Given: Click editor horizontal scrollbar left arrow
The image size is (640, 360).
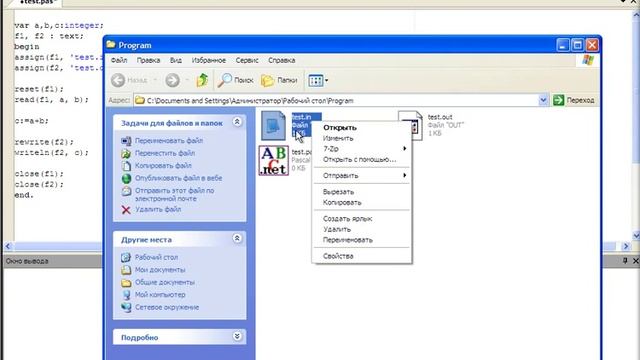Looking at the screenshot, I should [x=8, y=246].
